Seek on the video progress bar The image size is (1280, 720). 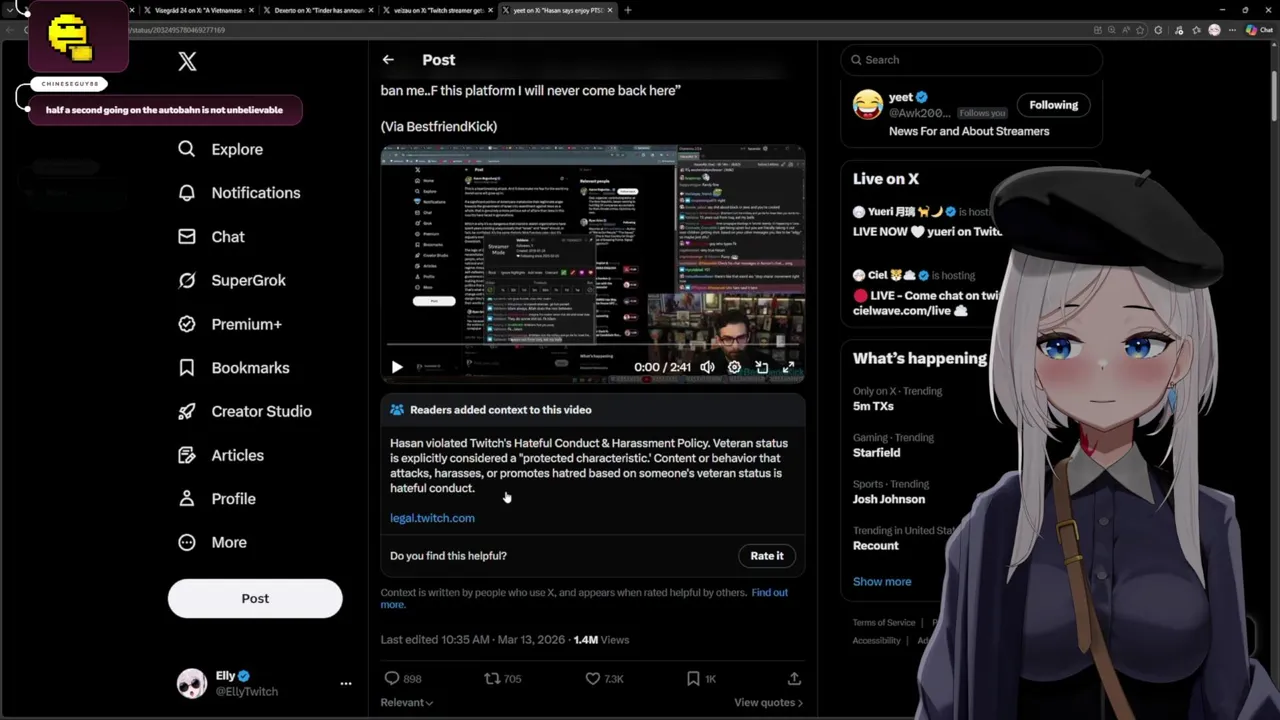click(593, 347)
